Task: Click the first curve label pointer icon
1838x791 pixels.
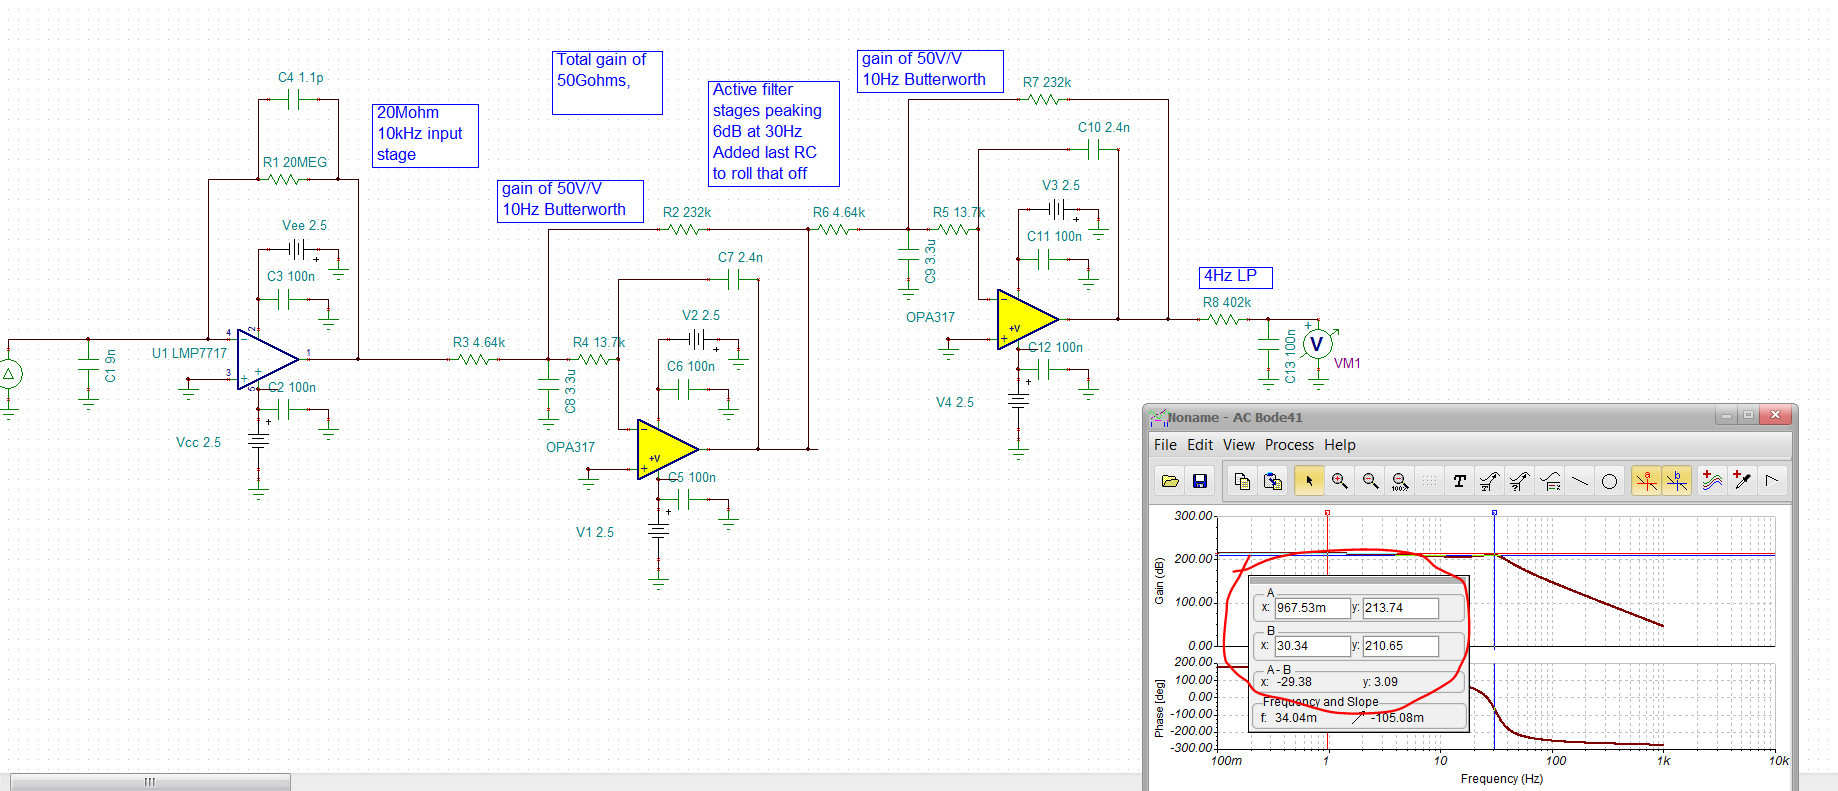Action: click(x=1489, y=481)
